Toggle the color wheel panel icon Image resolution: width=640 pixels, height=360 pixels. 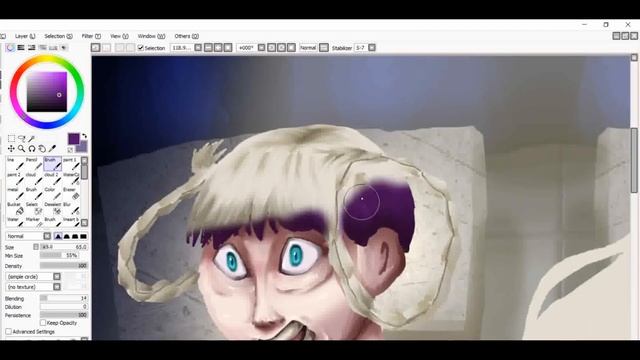point(10,48)
